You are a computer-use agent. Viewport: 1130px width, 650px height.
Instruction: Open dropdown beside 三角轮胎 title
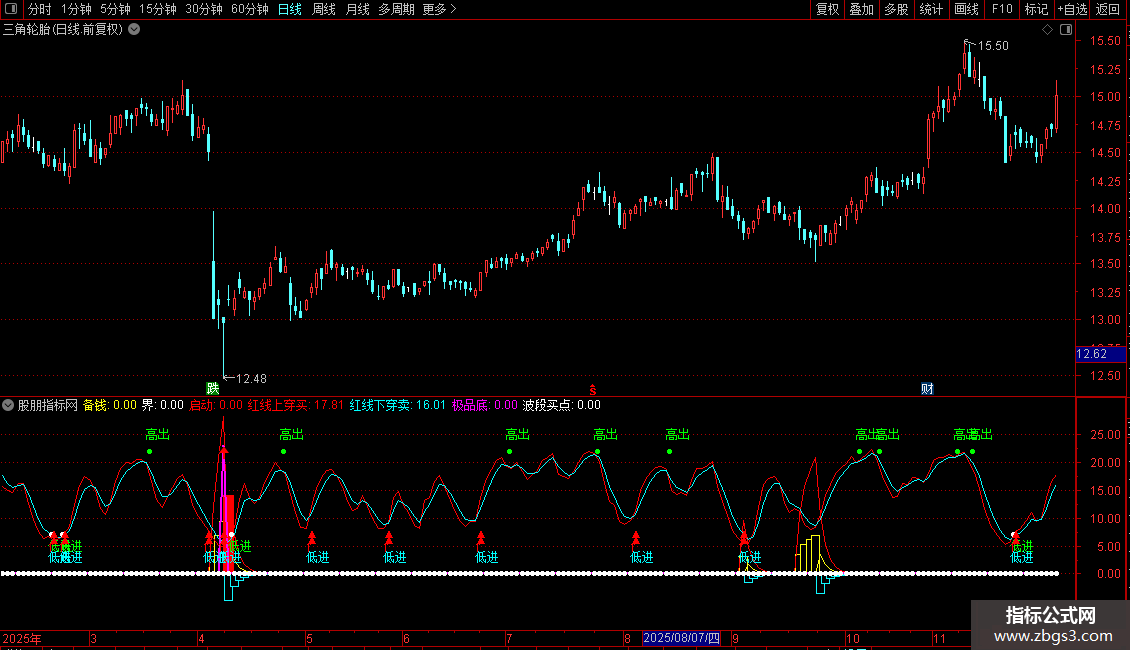click(134, 30)
